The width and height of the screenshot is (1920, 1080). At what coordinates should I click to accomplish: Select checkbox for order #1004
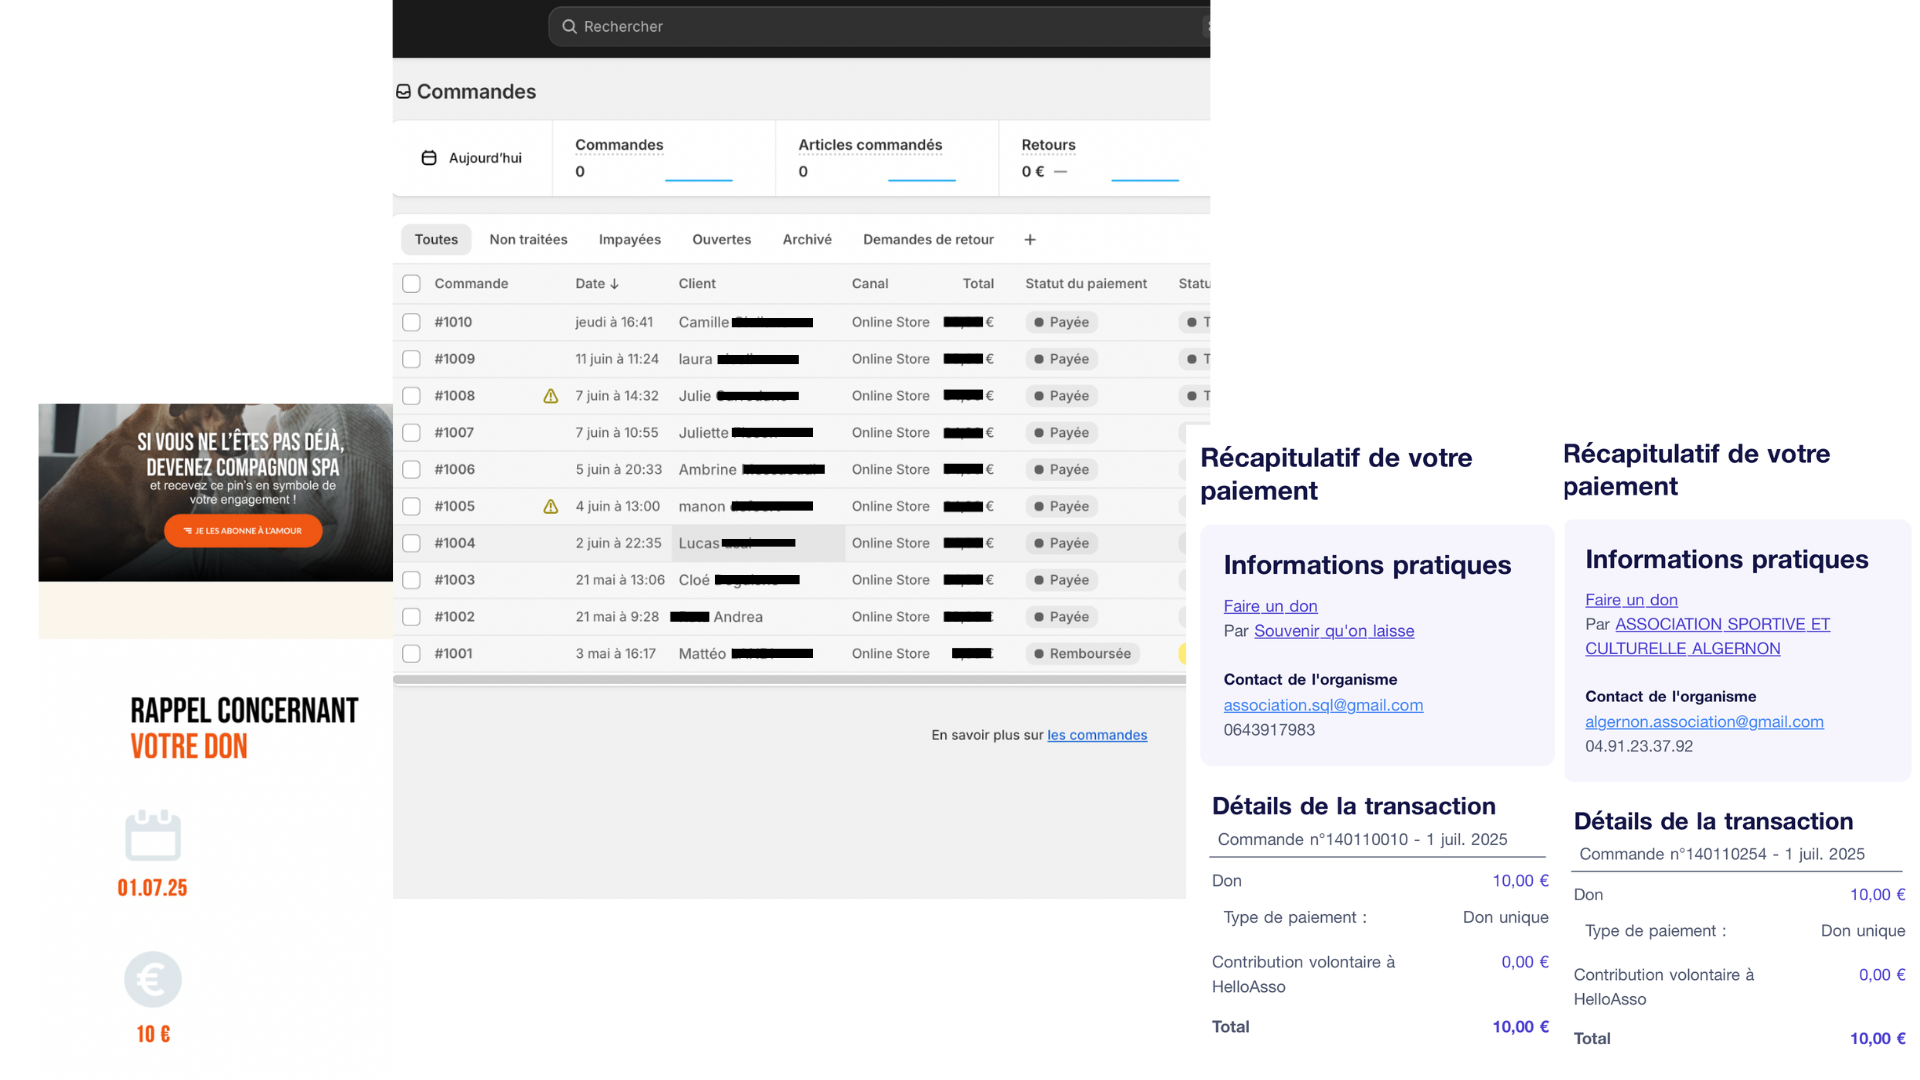411,543
